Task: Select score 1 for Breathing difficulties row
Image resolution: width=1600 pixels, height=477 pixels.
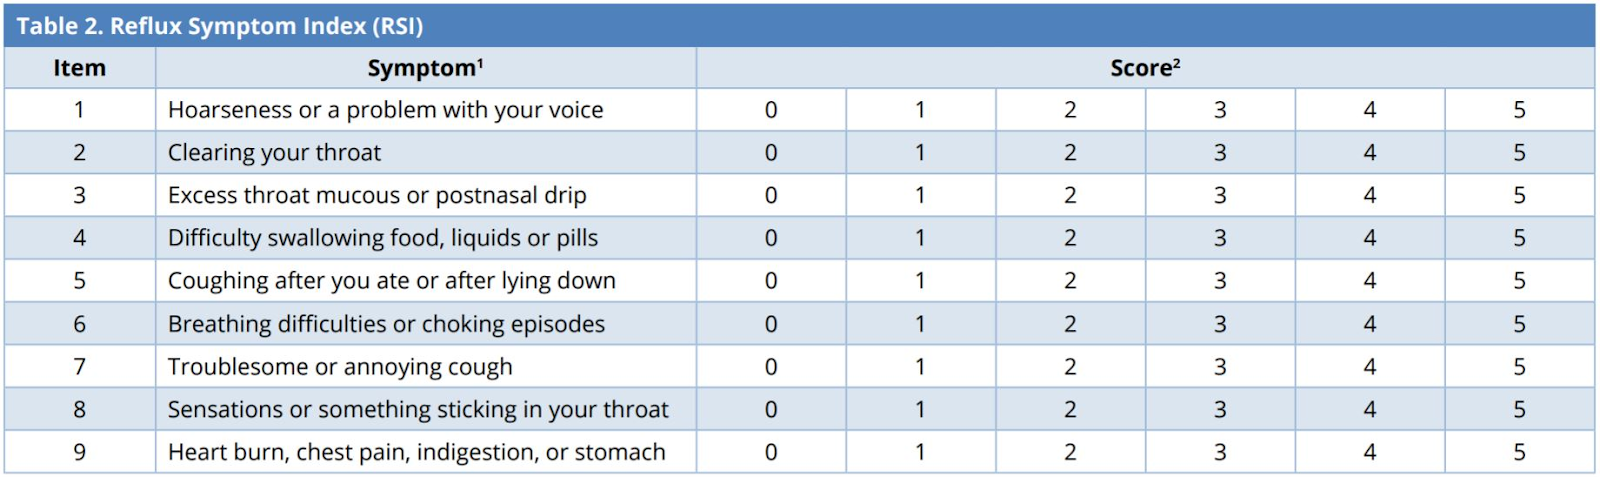Action: [920, 324]
